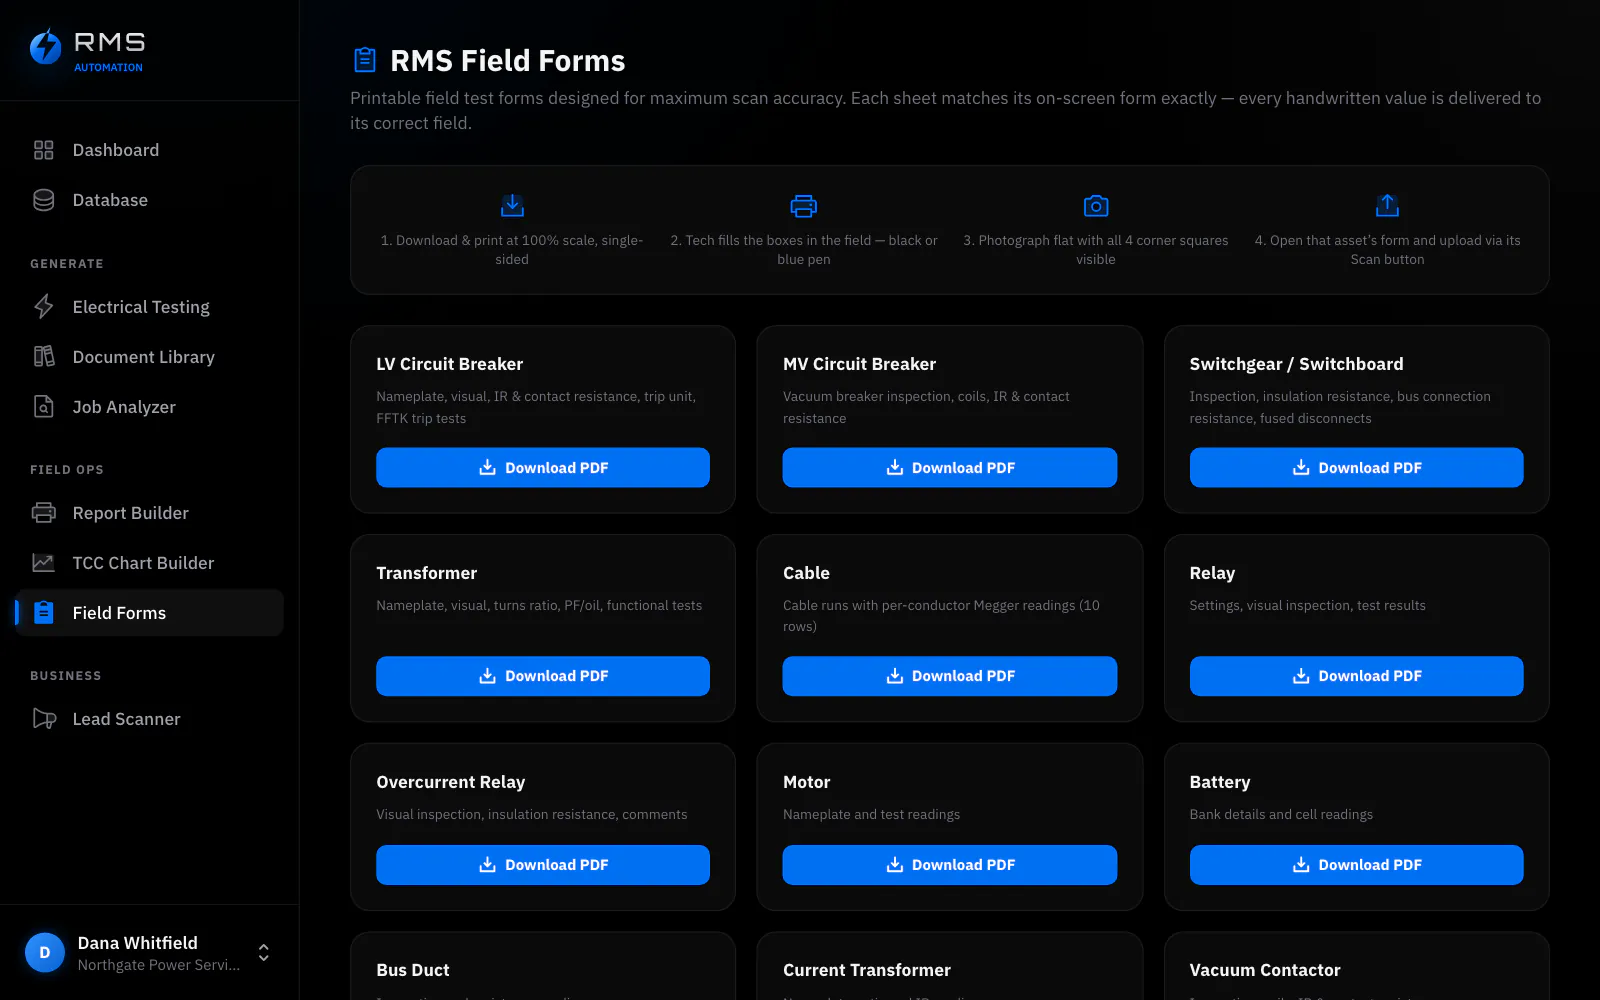The image size is (1600, 1000).
Task: Click the Document Library books icon
Action: tap(43, 357)
